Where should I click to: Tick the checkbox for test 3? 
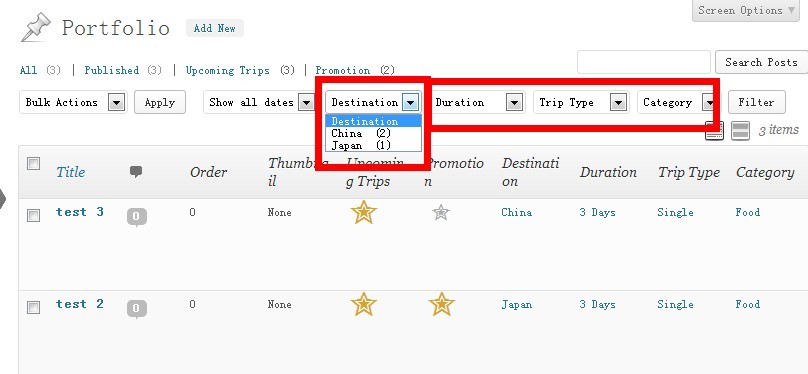coord(33,215)
